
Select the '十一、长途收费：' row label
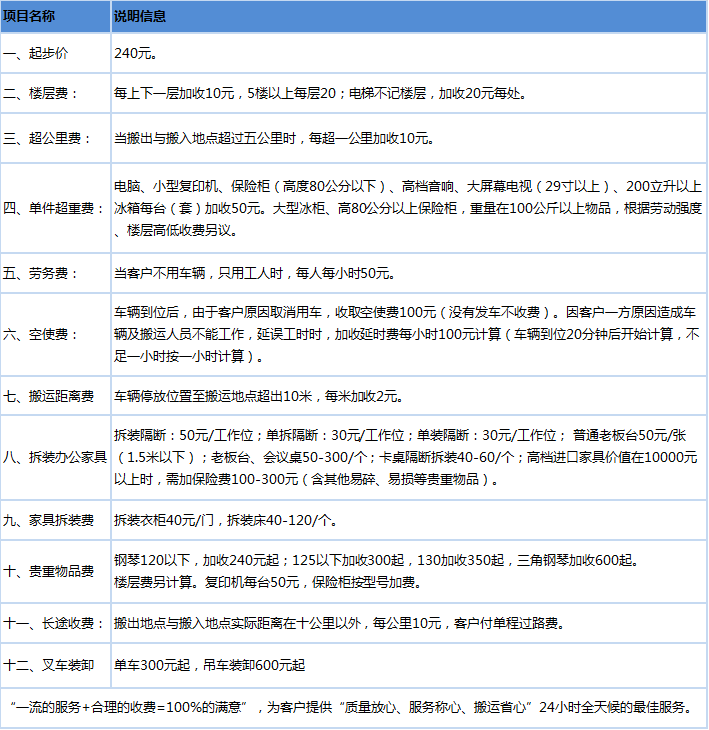[x=54, y=623]
